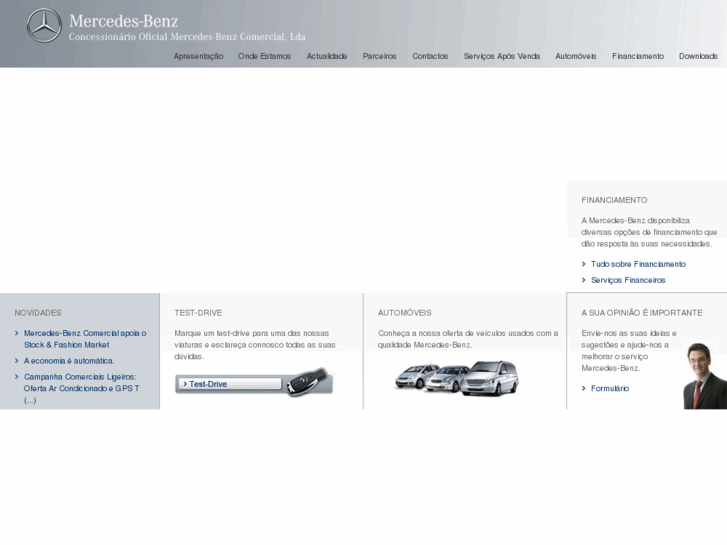Screen dimensions: 727x545
Task: Open the Apresentação menu item
Action: pos(198,56)
